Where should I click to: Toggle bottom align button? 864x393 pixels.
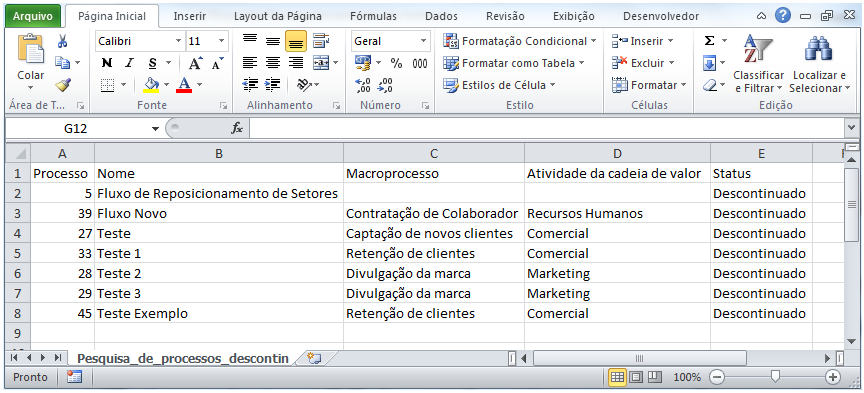click(296, 41)
